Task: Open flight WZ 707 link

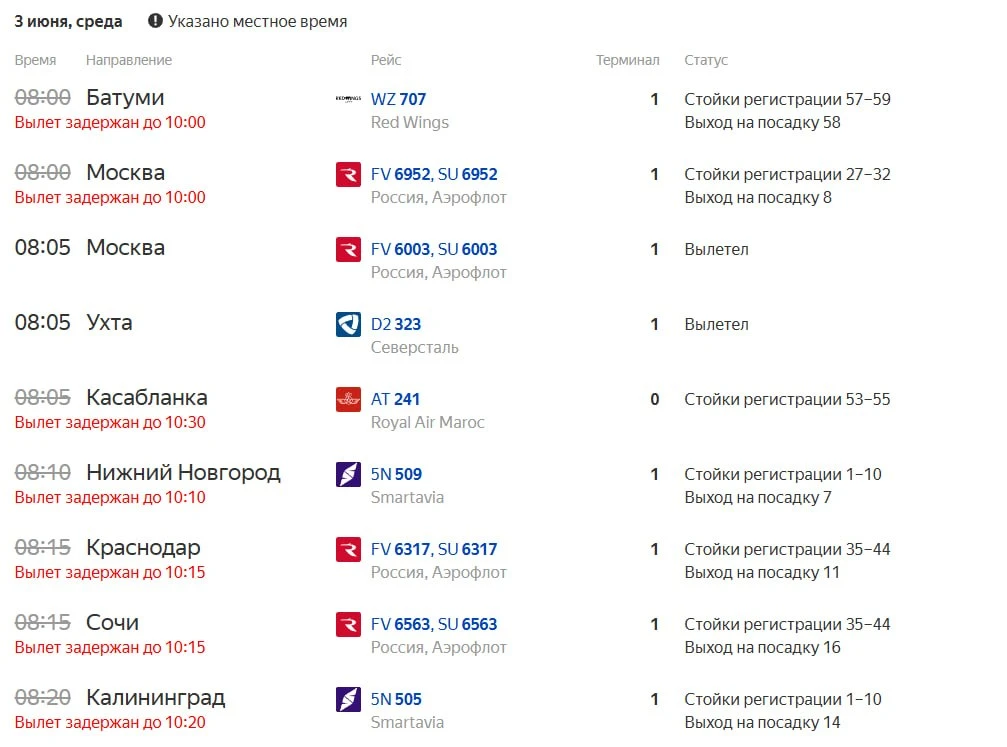Action: pos(398,99)
